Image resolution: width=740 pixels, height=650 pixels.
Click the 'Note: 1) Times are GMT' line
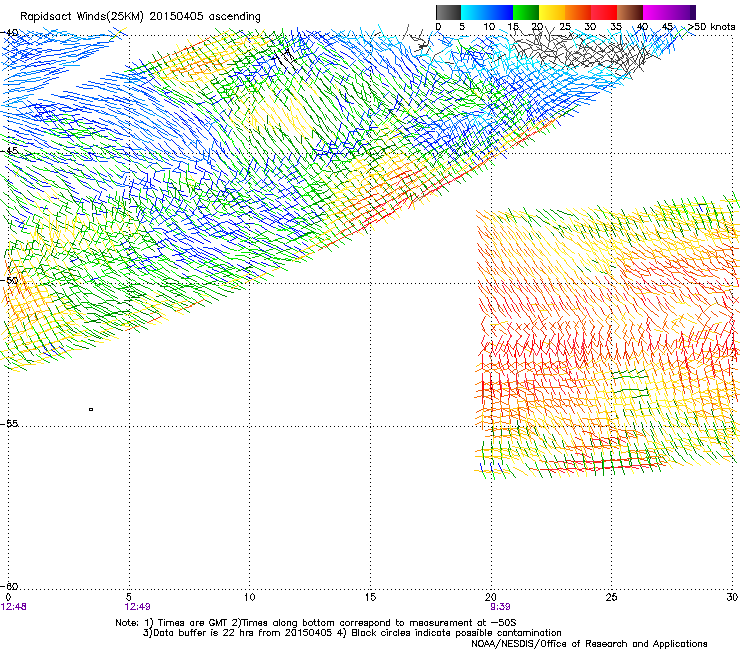[x=316, y=623]
